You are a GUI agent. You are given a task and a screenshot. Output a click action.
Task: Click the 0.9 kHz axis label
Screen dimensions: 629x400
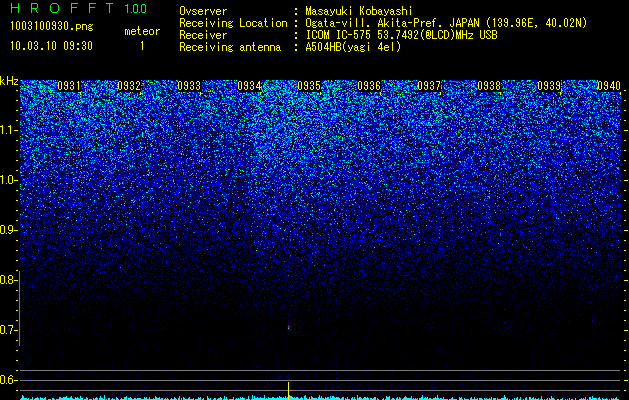tap(7, 230)
